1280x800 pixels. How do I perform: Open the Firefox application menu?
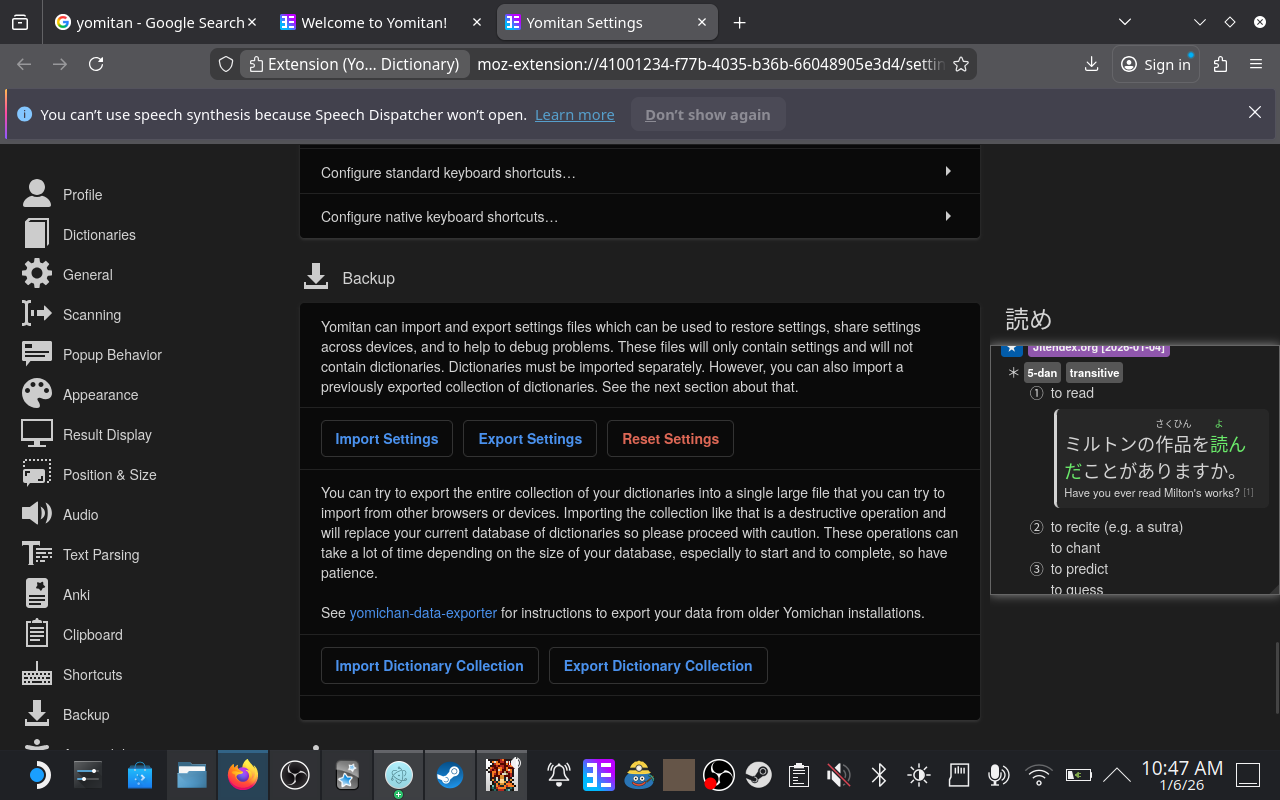click(x=1257, y=64)
